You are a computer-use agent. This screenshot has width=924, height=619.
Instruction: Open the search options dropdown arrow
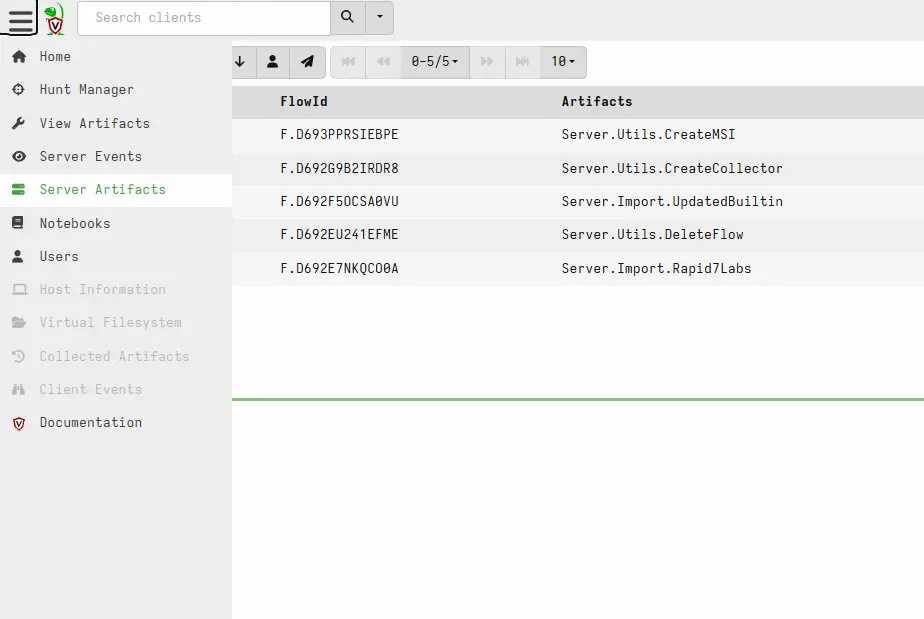point(380,18)
